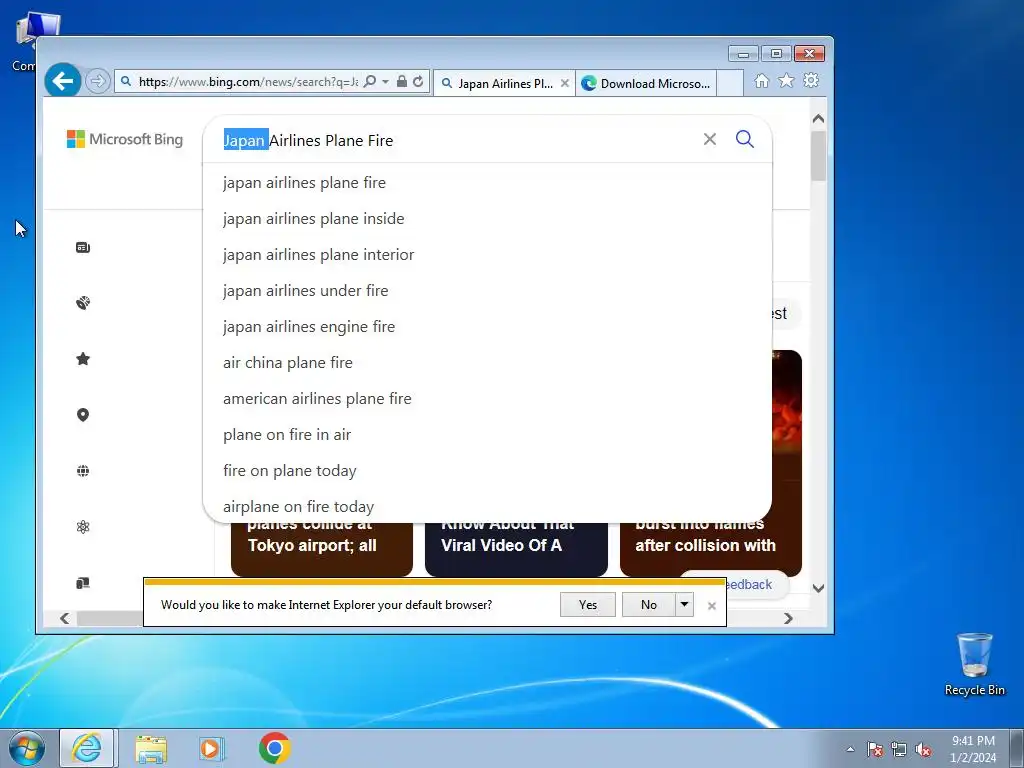
Task: Pick suggestion 'american airlines plane fire'
Action: click(x=487, y=398)
